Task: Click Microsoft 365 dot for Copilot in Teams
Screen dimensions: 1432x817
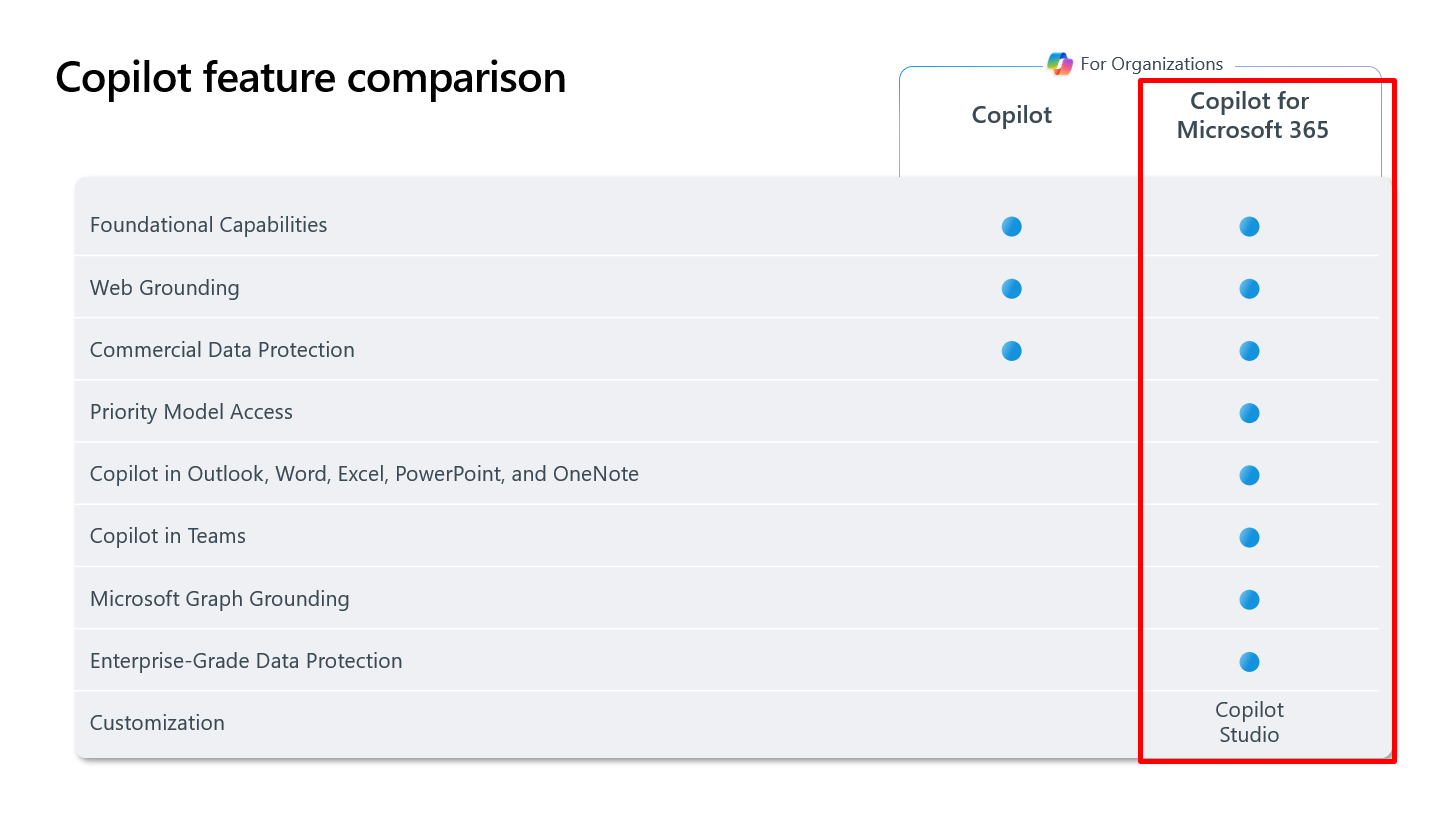Action: pos(1249,537)
